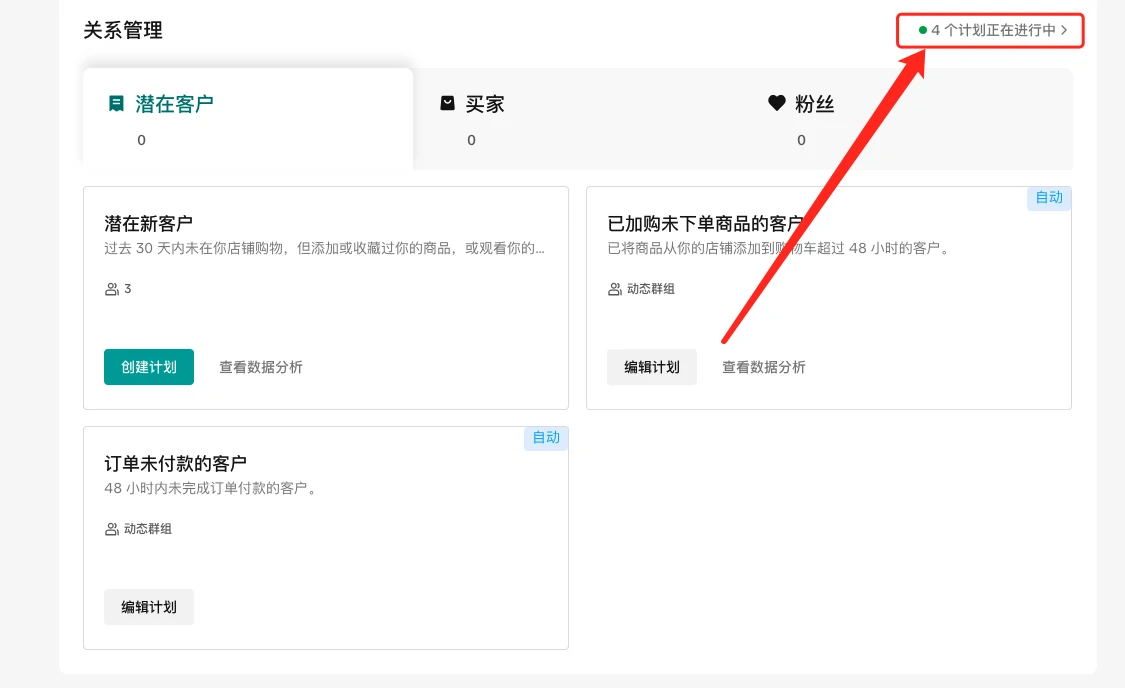Screen dimensions: 1125x688
Task: Click the 潜在新客户 card title
Action: click(x=149, y=224)
